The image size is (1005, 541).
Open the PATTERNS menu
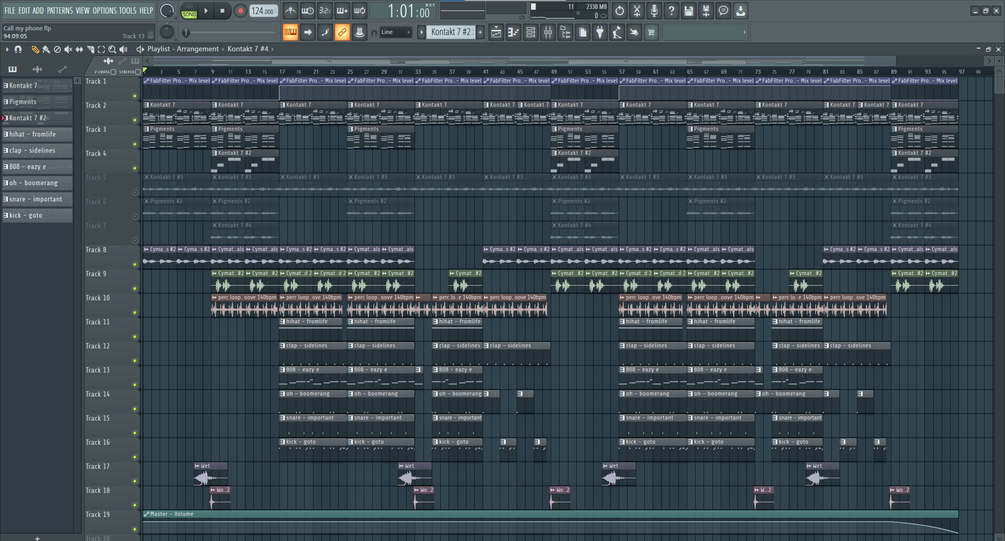(x=60, y=10)
